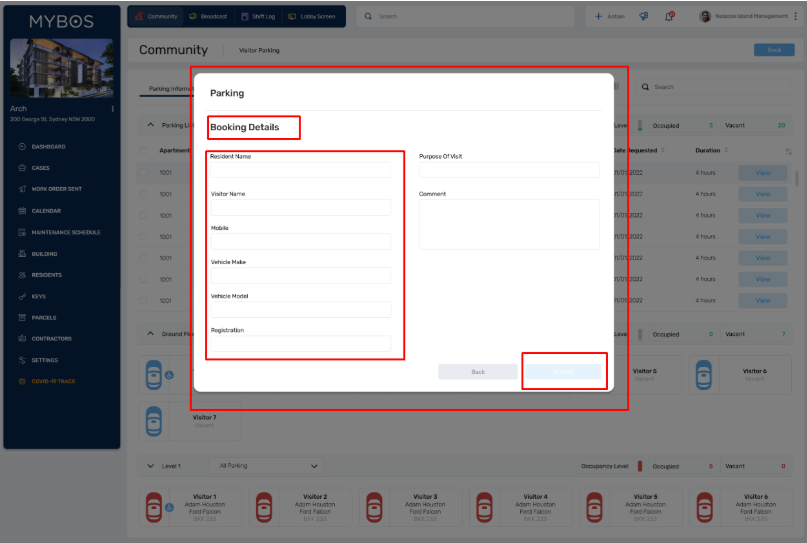807x543 pixels.
Task: Expand the All Parking dropdown
Action: [x=268, y=466]
